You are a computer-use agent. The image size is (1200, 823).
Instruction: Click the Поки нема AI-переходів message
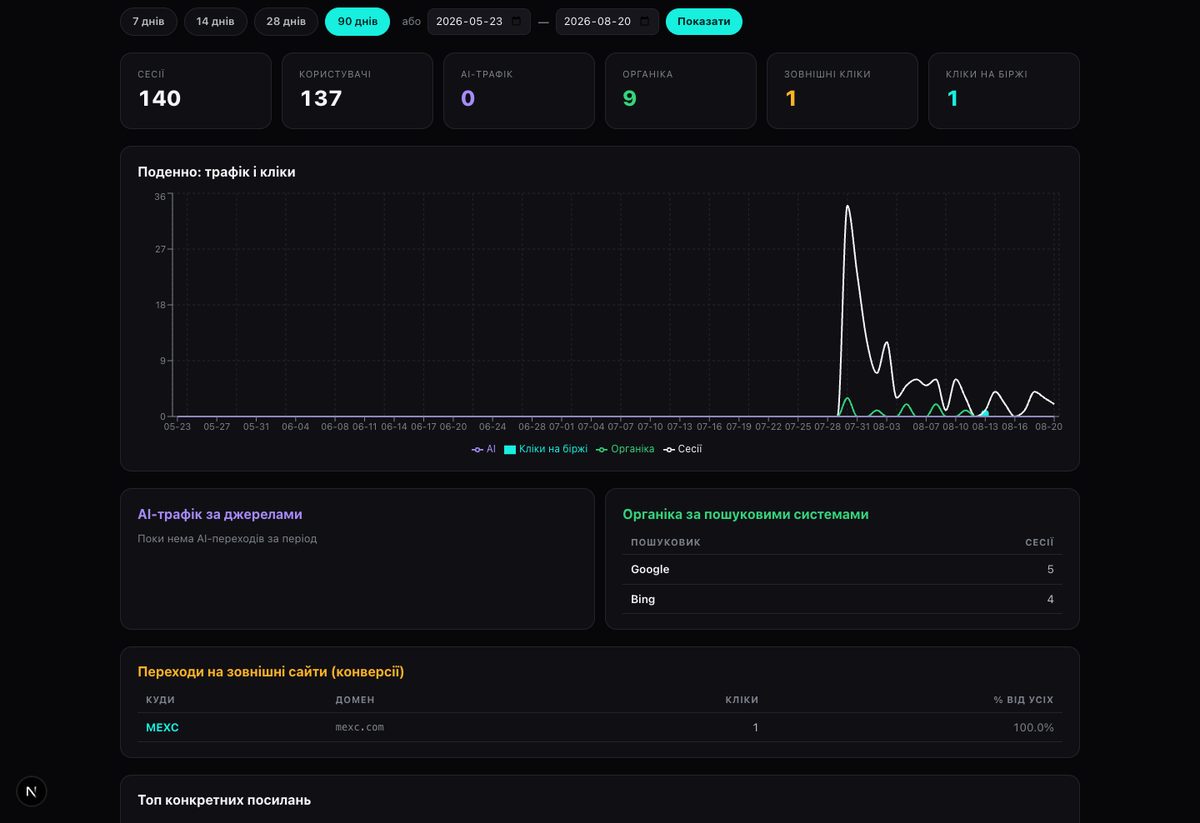point(227,539)
